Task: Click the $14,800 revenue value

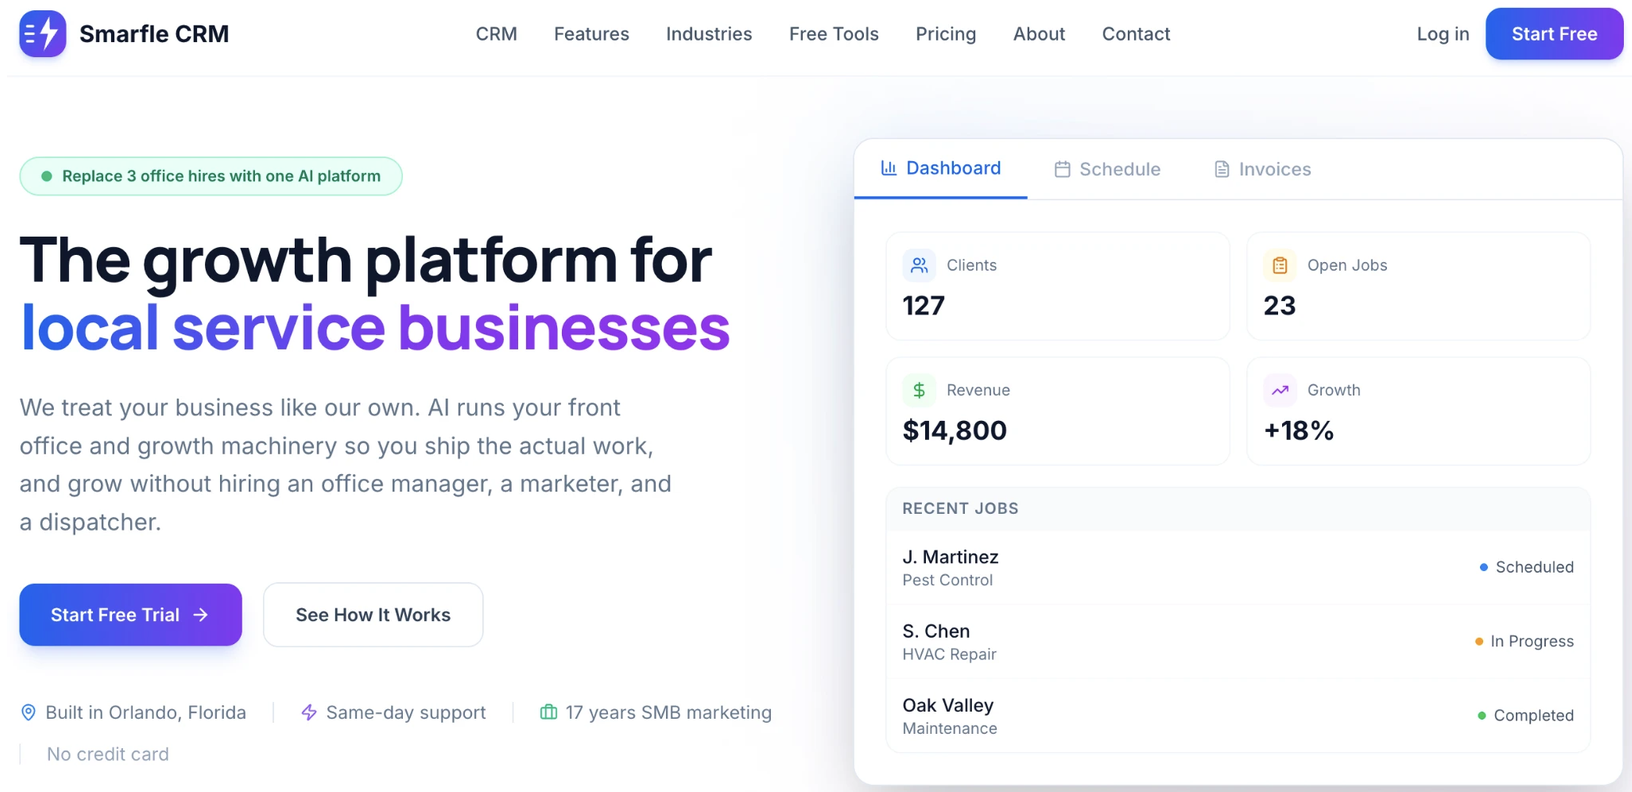Action: point(954,431)
